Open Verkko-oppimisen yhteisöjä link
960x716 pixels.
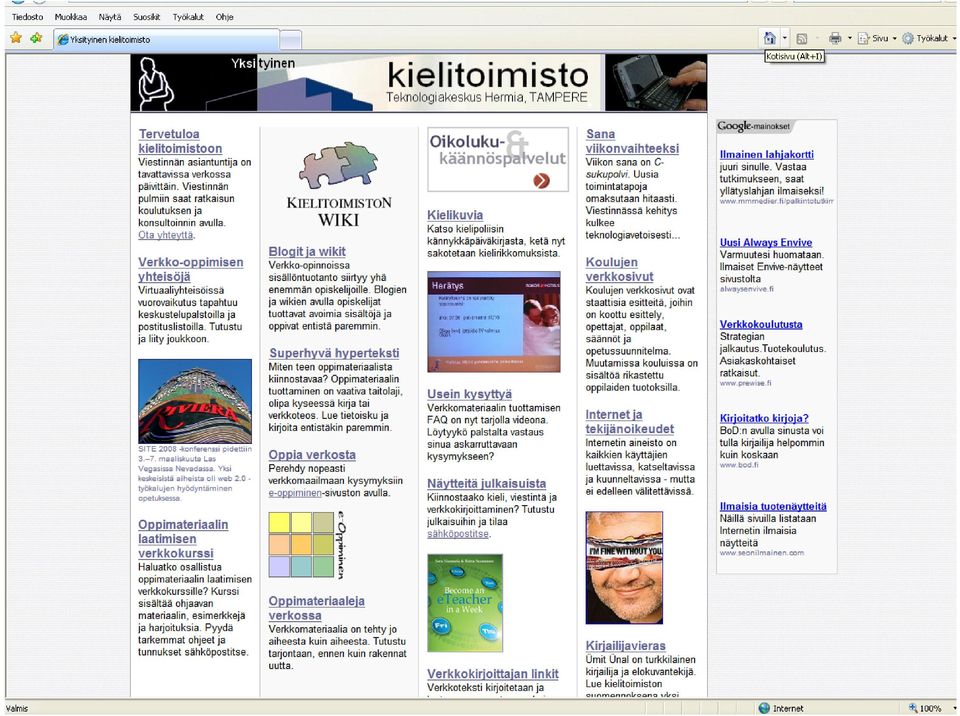coord(190,269)
